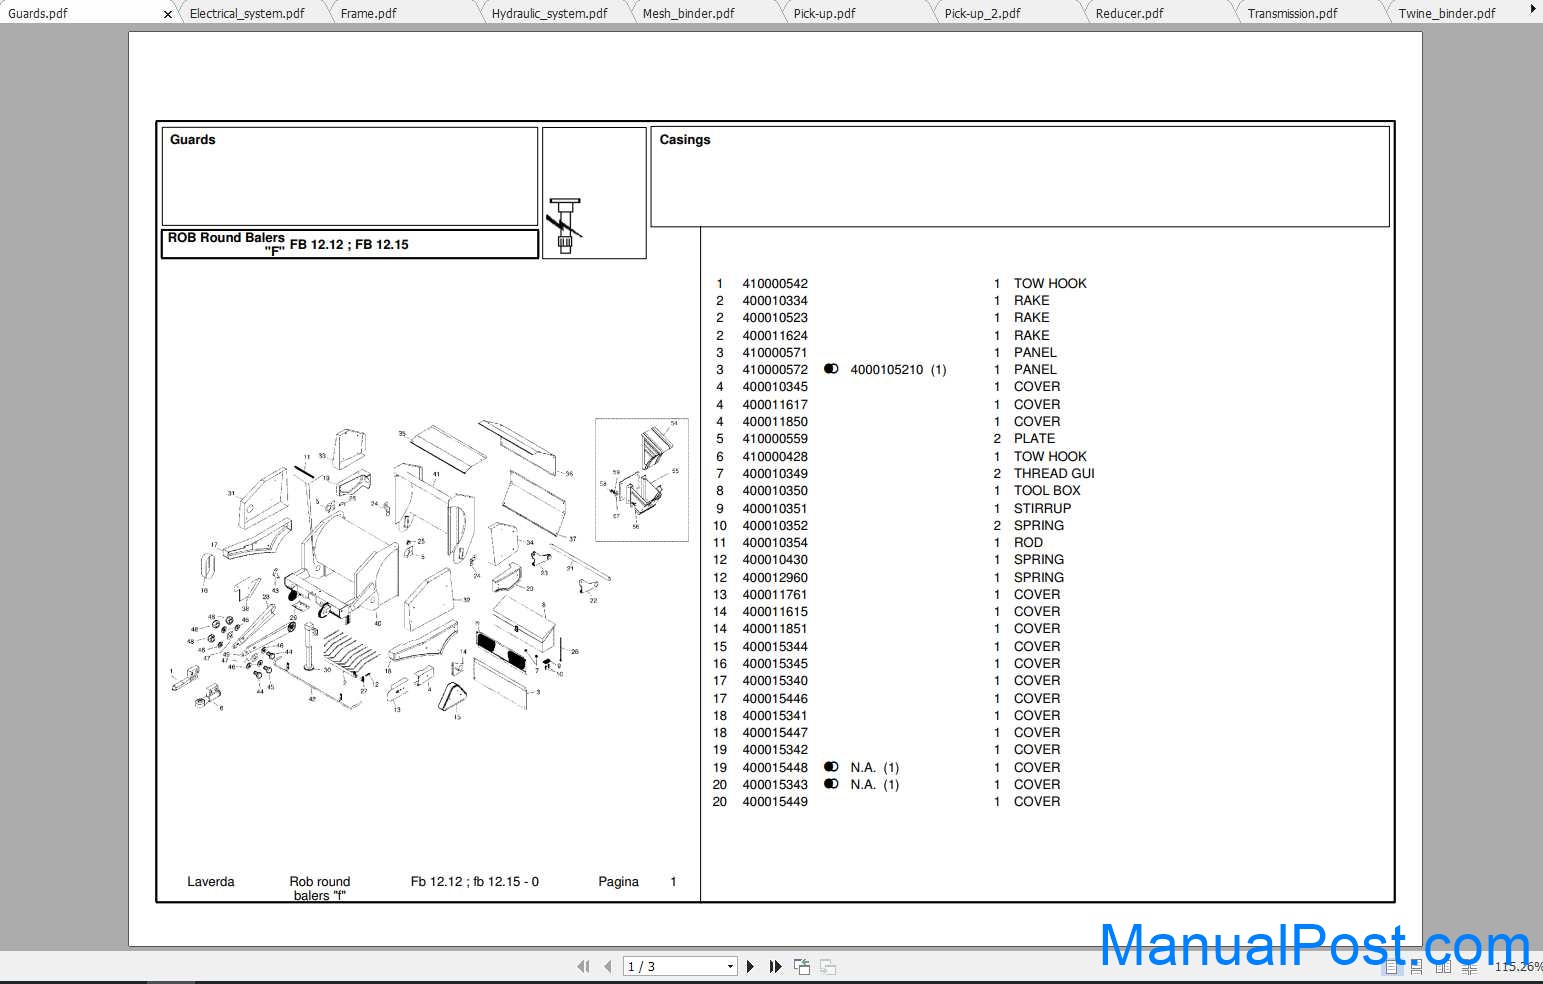Open the page number dropdown

730,966
